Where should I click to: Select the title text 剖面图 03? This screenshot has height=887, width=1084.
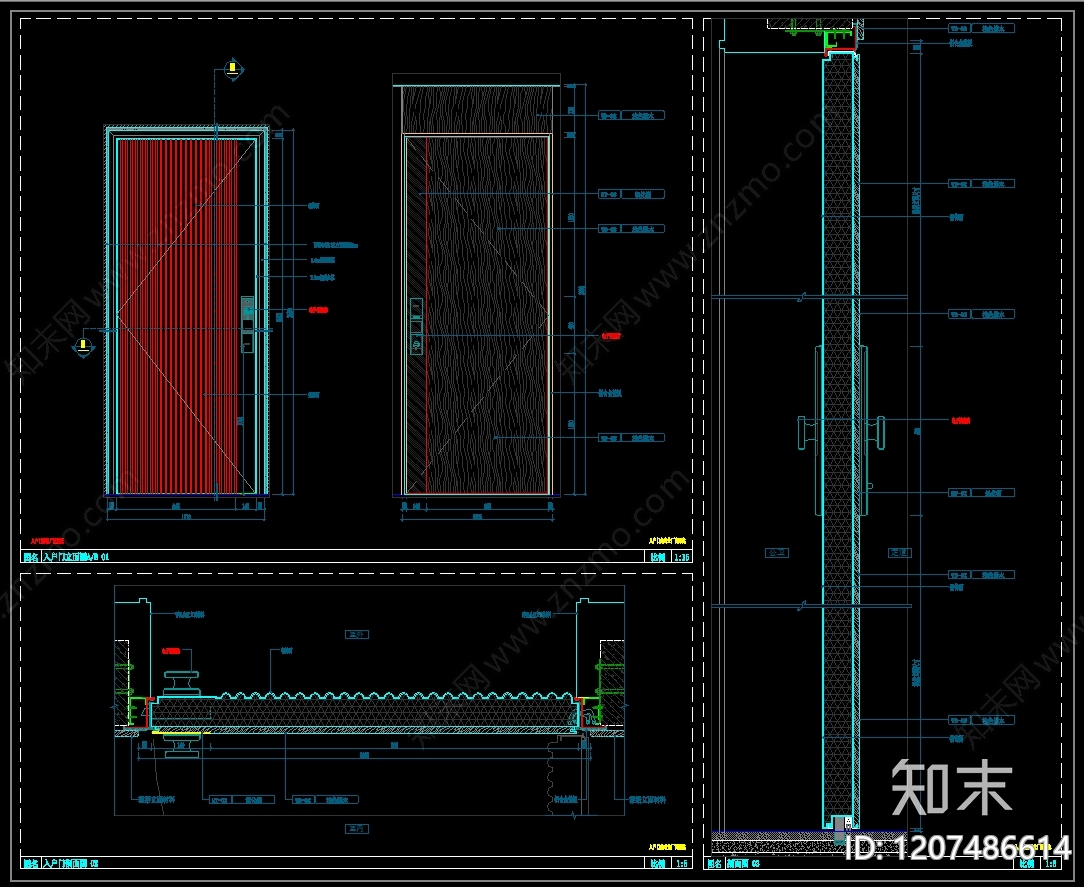coord(743,863)
